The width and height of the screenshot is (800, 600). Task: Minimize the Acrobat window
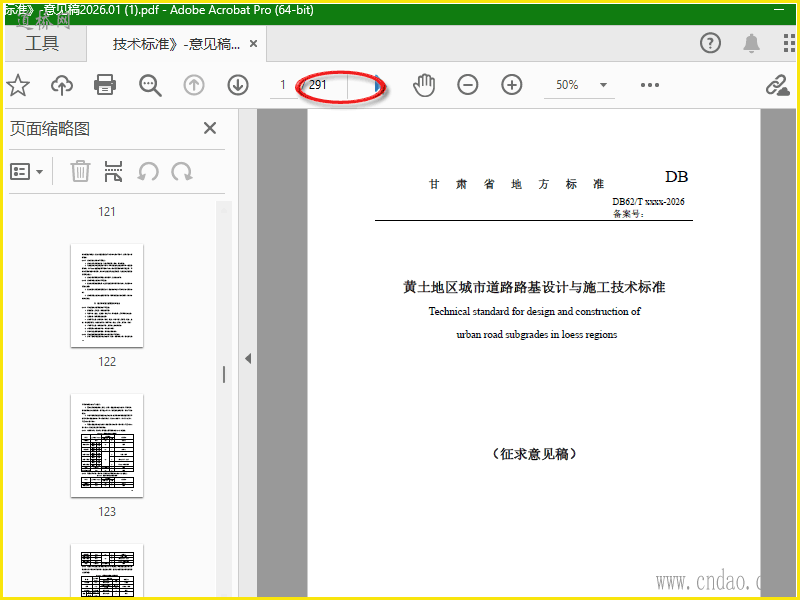pyautogui.click(x=779, y=9)
